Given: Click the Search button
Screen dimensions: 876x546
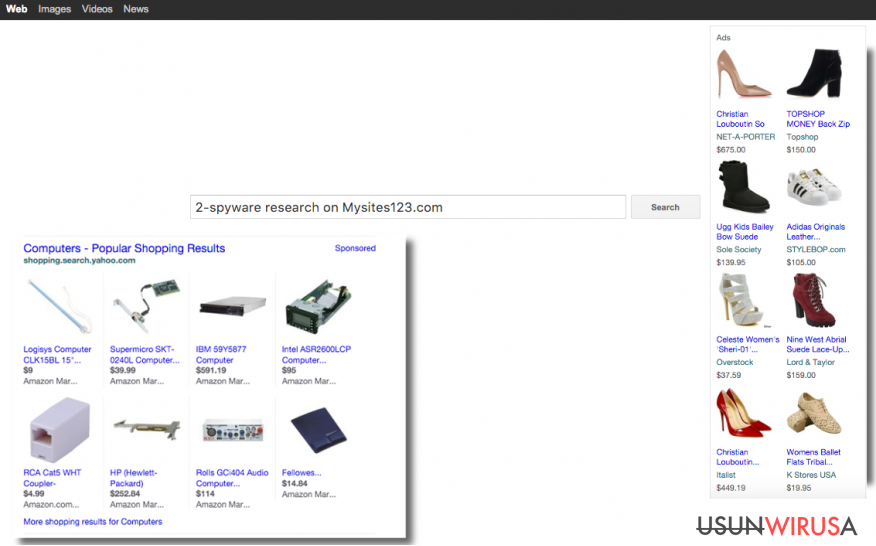Looking at the screenshot, I should coord(665,207).
